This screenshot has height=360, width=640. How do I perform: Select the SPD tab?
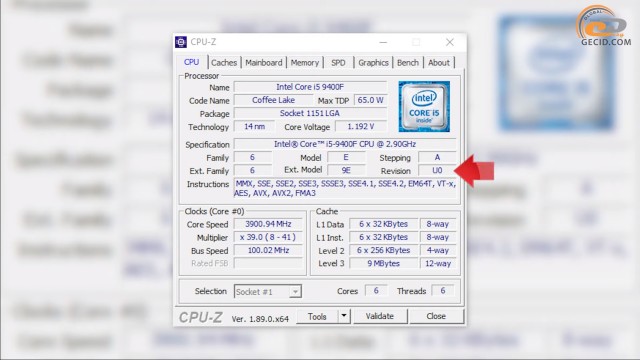point(338,63)
